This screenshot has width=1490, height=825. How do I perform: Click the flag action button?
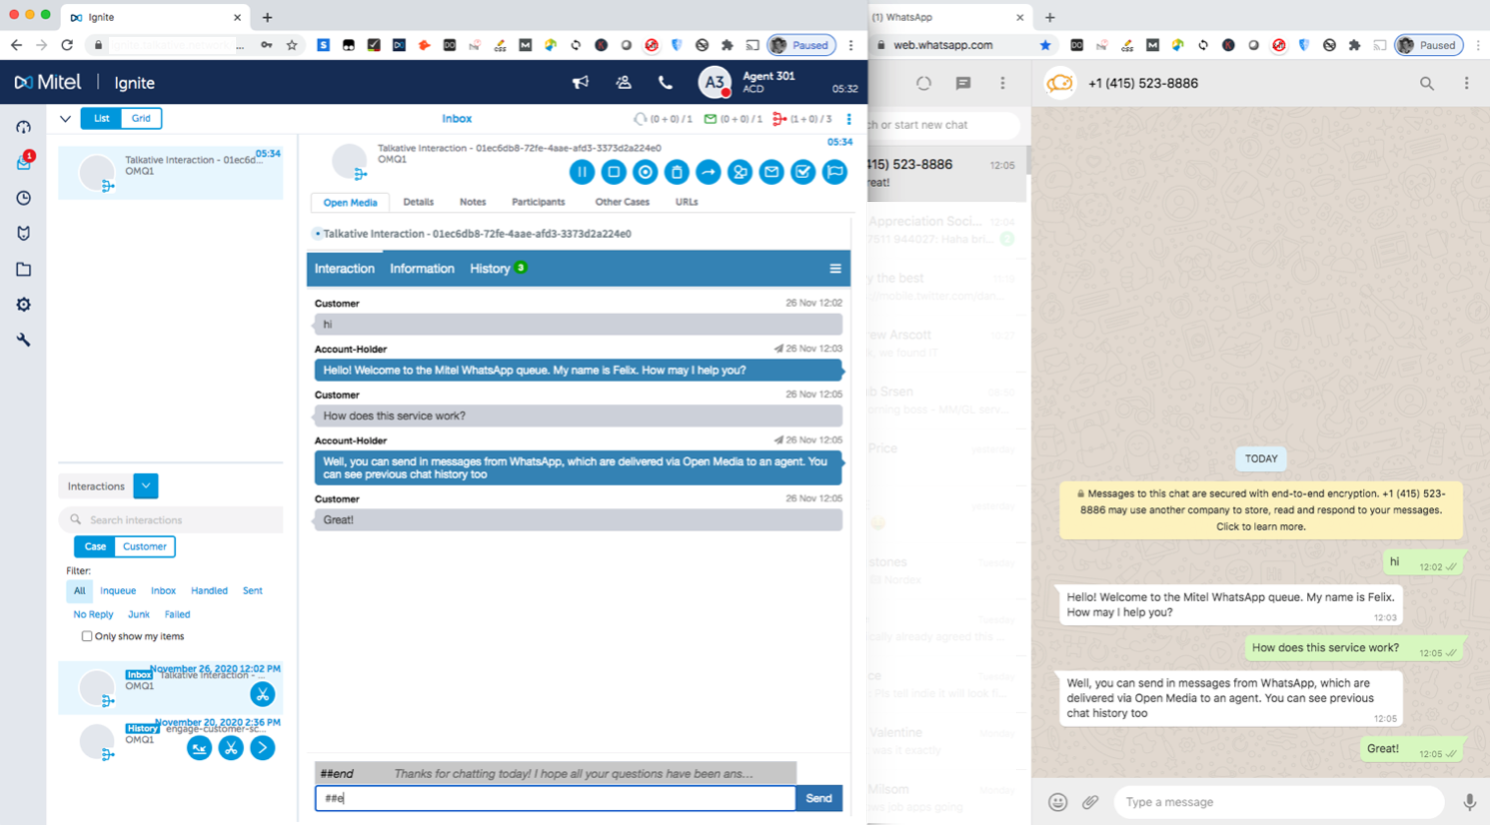tap(834, 172)
